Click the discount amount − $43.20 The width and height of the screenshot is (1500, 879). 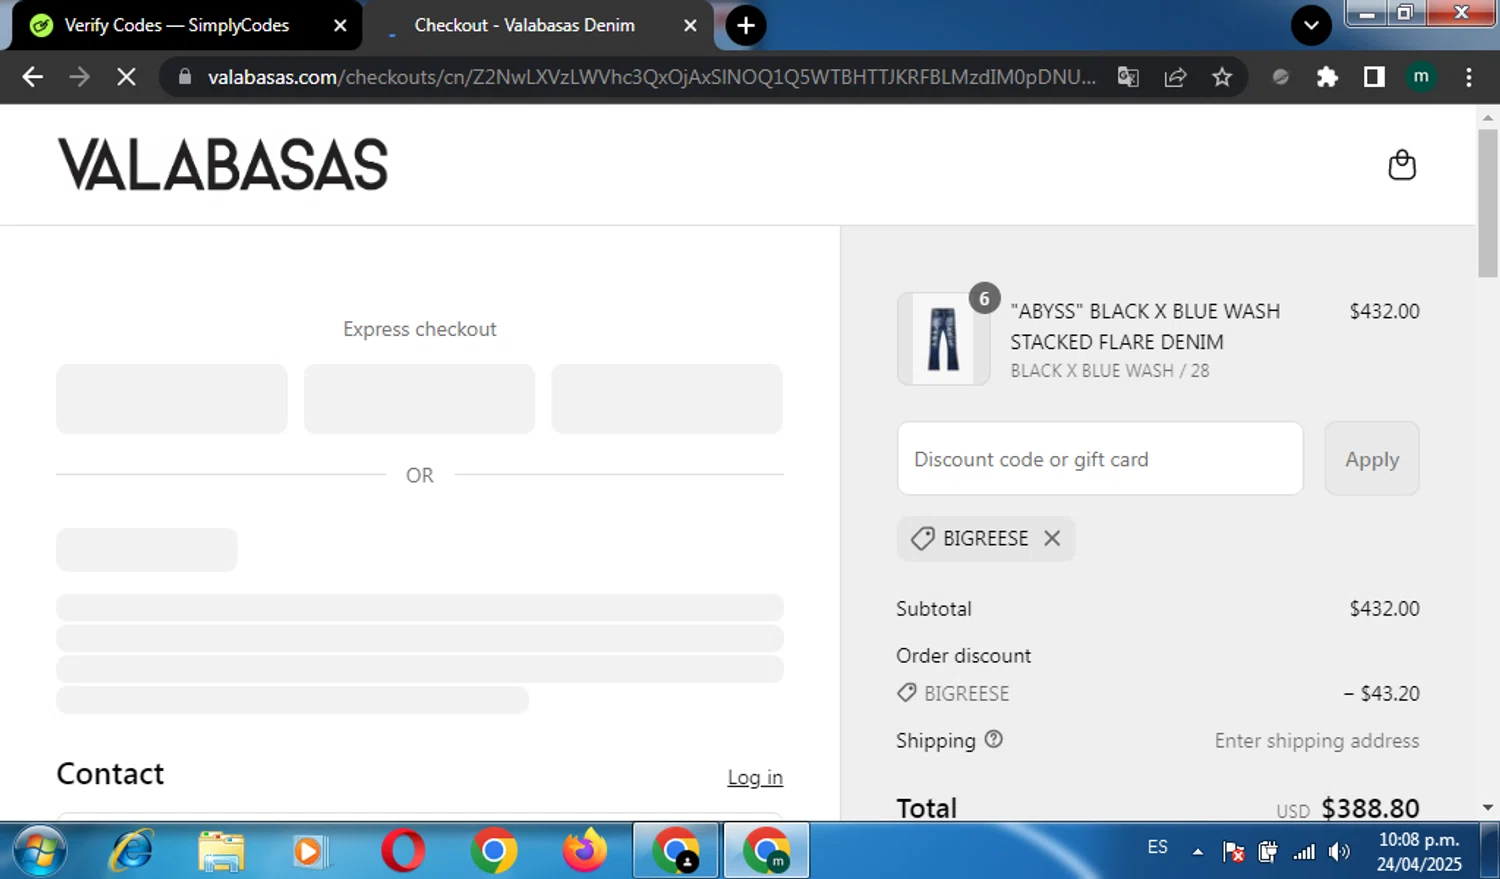(1381, 693)
